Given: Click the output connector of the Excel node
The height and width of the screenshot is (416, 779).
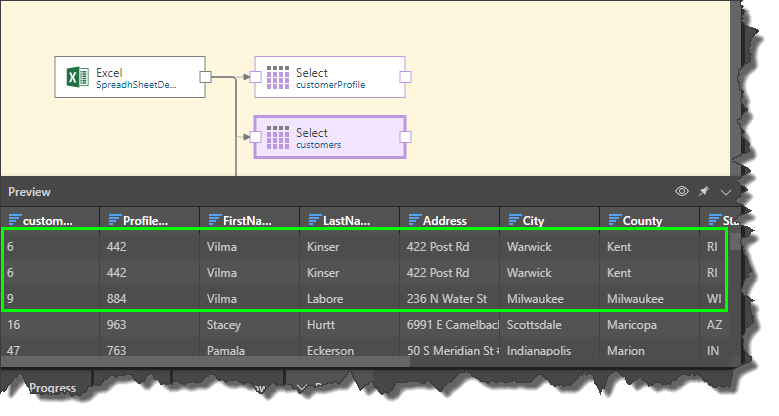Looking at the screenshot, I should tap(205, 77).
